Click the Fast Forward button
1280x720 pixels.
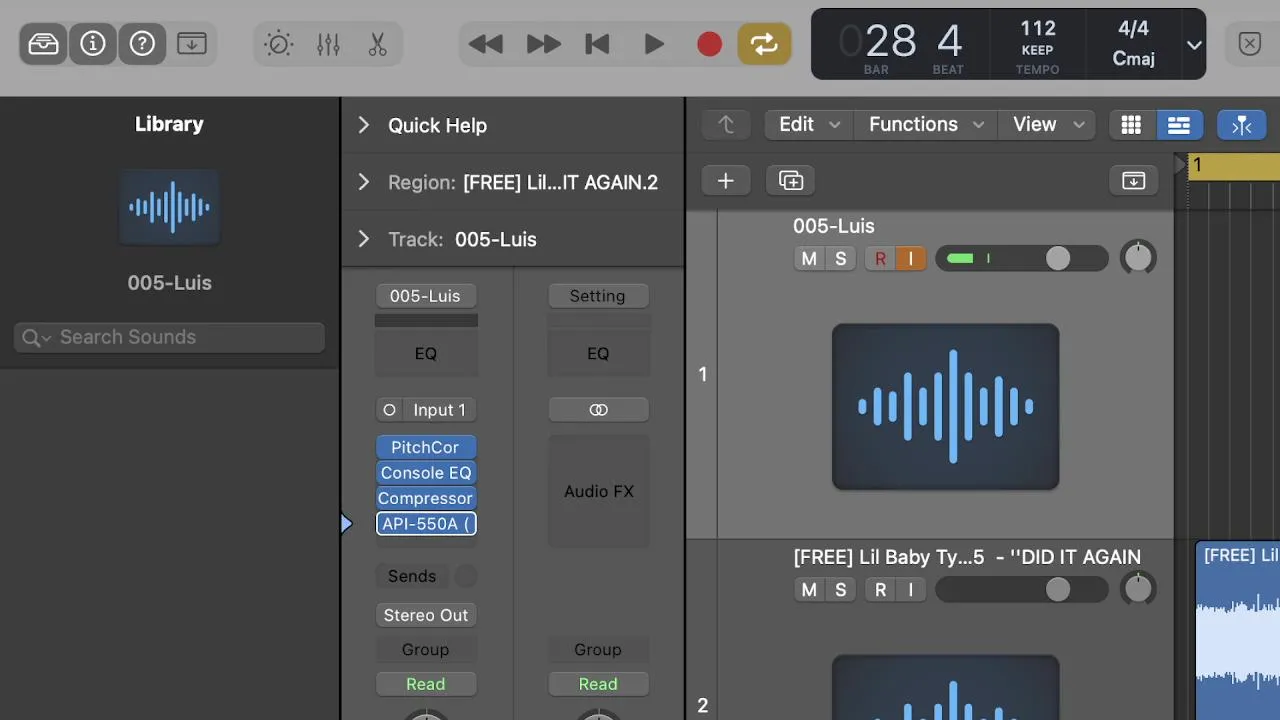coord(543,44)
